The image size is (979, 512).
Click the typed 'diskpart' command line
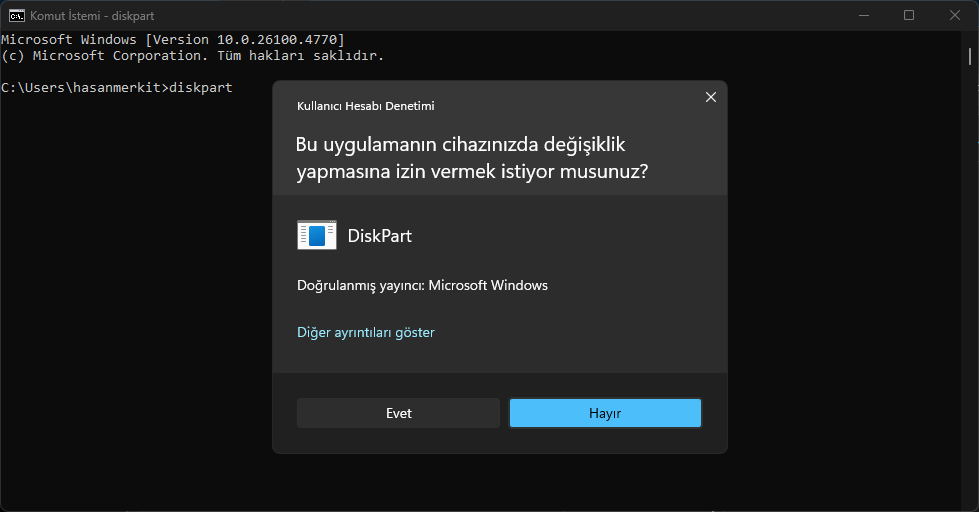pos(117,87)
